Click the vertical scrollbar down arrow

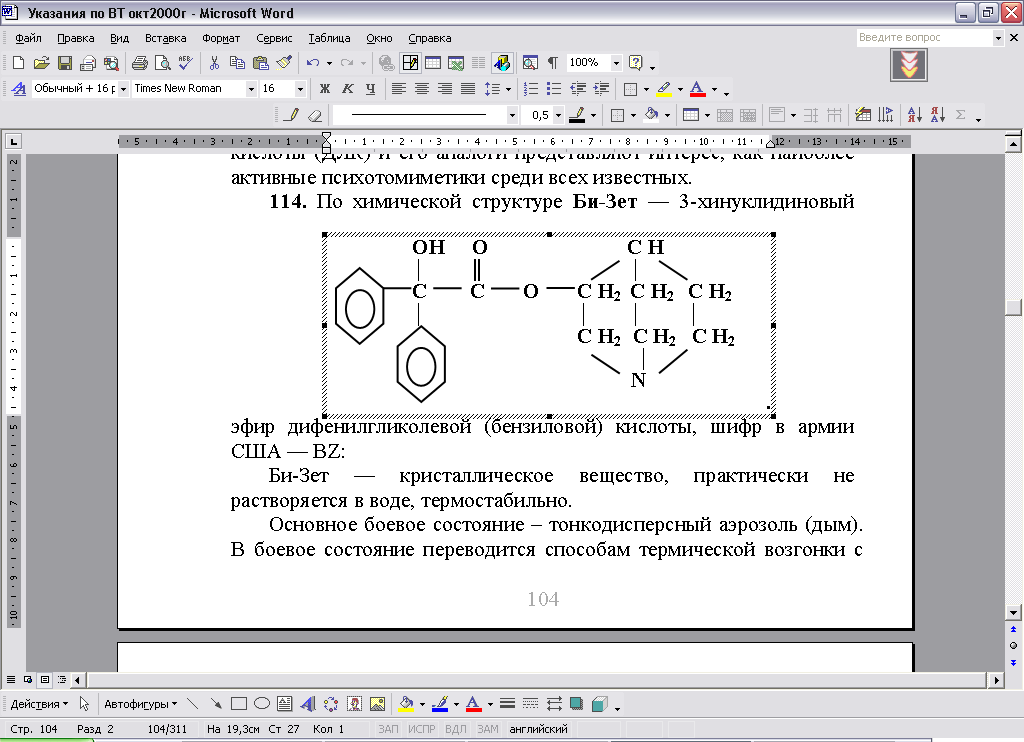point(1013,613)
